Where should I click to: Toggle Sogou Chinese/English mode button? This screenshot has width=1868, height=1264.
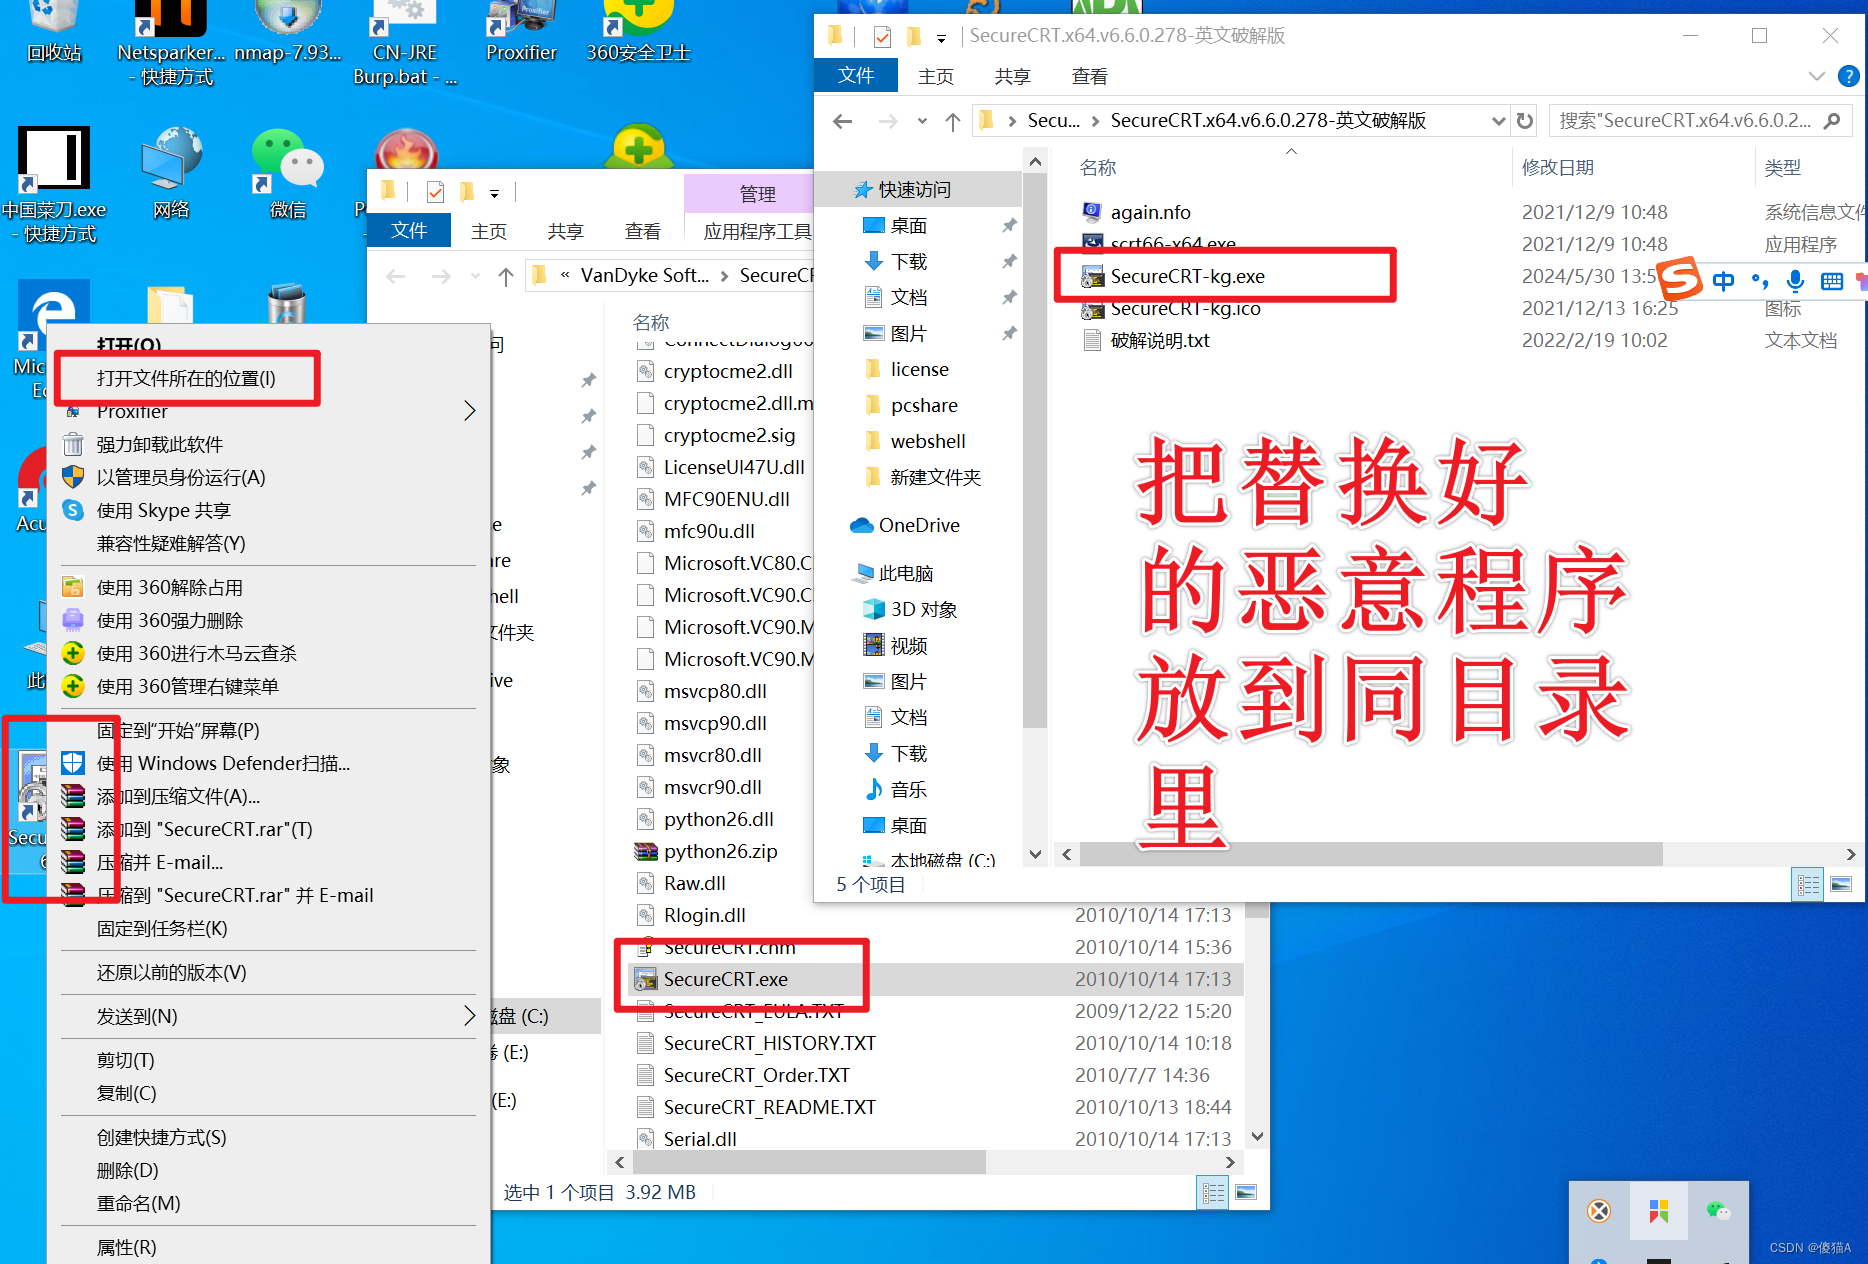(1723, 281)
